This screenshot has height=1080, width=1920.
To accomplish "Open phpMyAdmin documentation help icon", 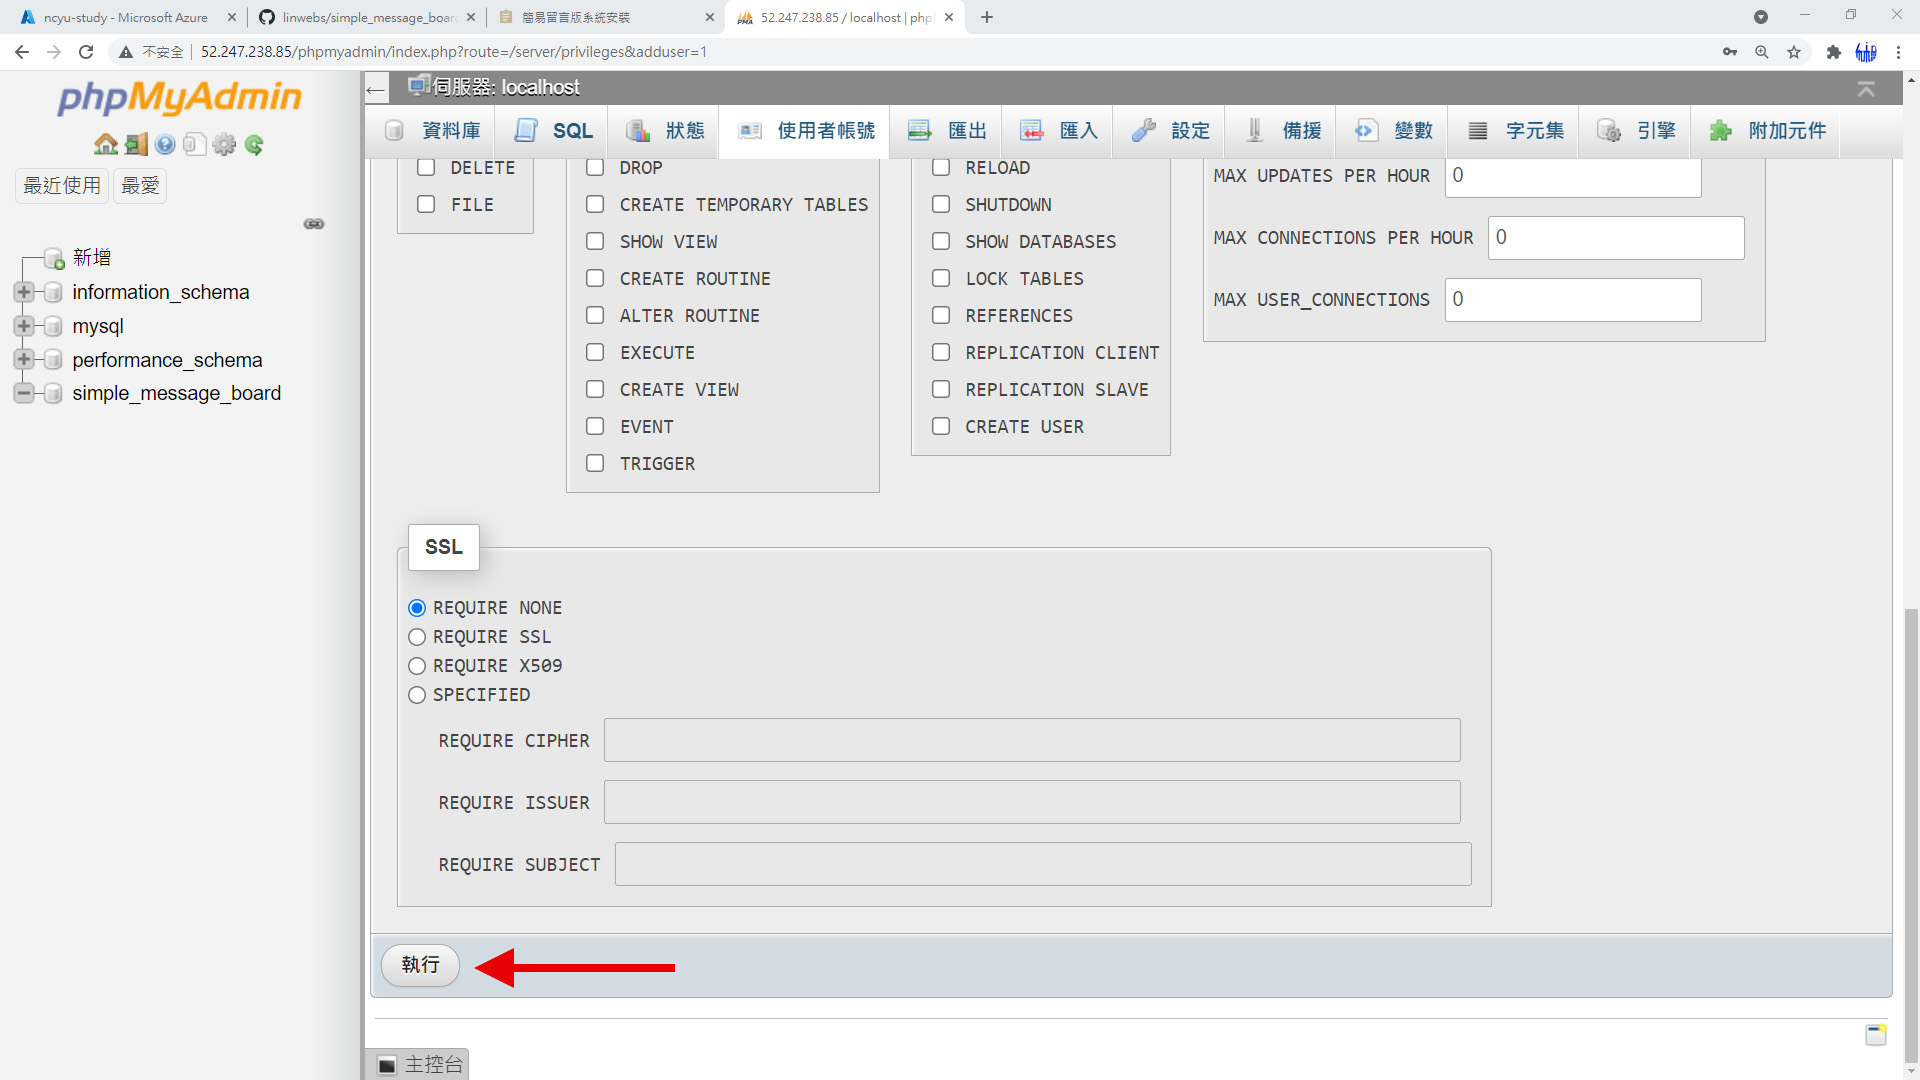I will click(165, 145).
